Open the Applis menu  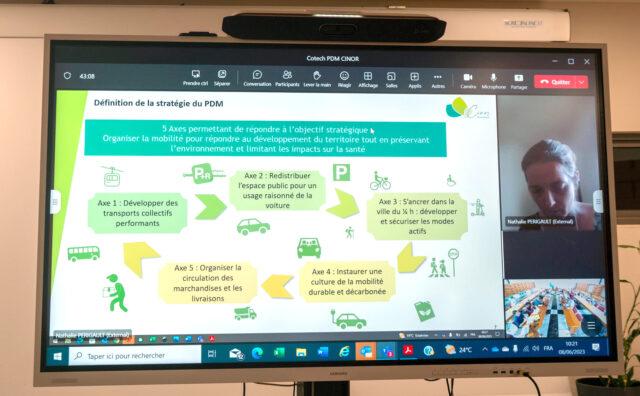(x=414, y=80)
